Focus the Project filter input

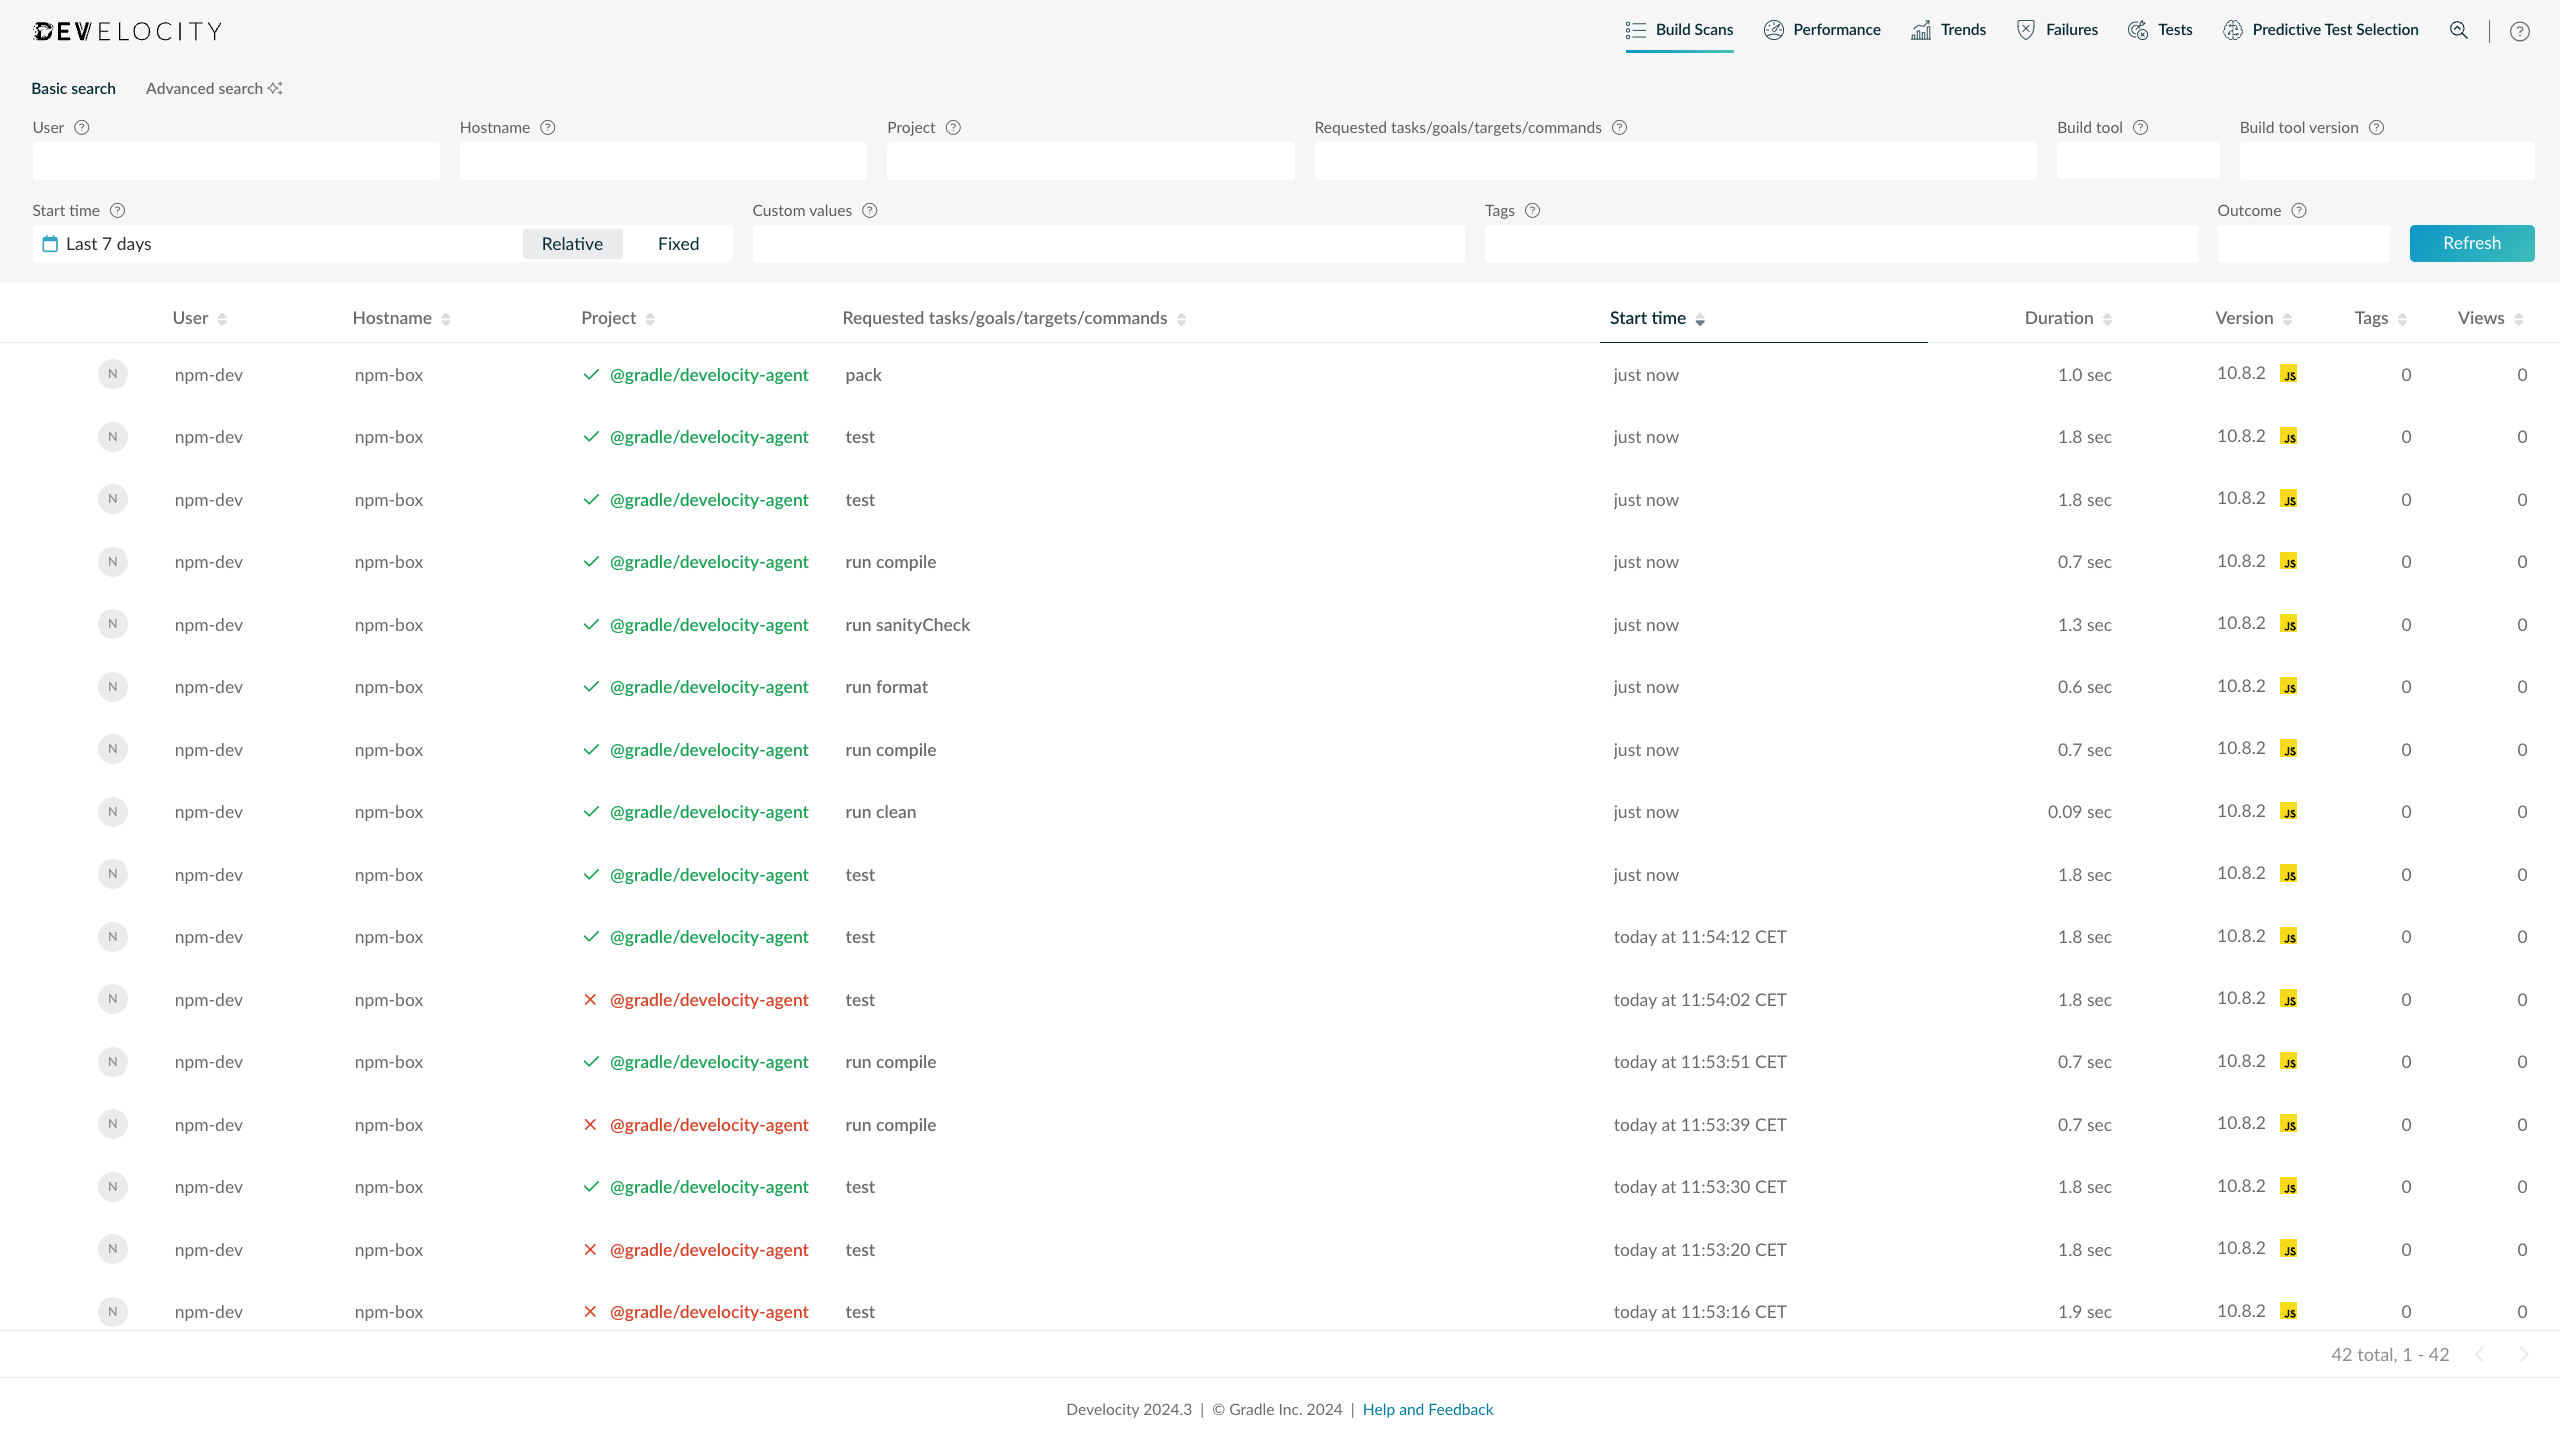pyautogui.click(x=1090, y=161)
